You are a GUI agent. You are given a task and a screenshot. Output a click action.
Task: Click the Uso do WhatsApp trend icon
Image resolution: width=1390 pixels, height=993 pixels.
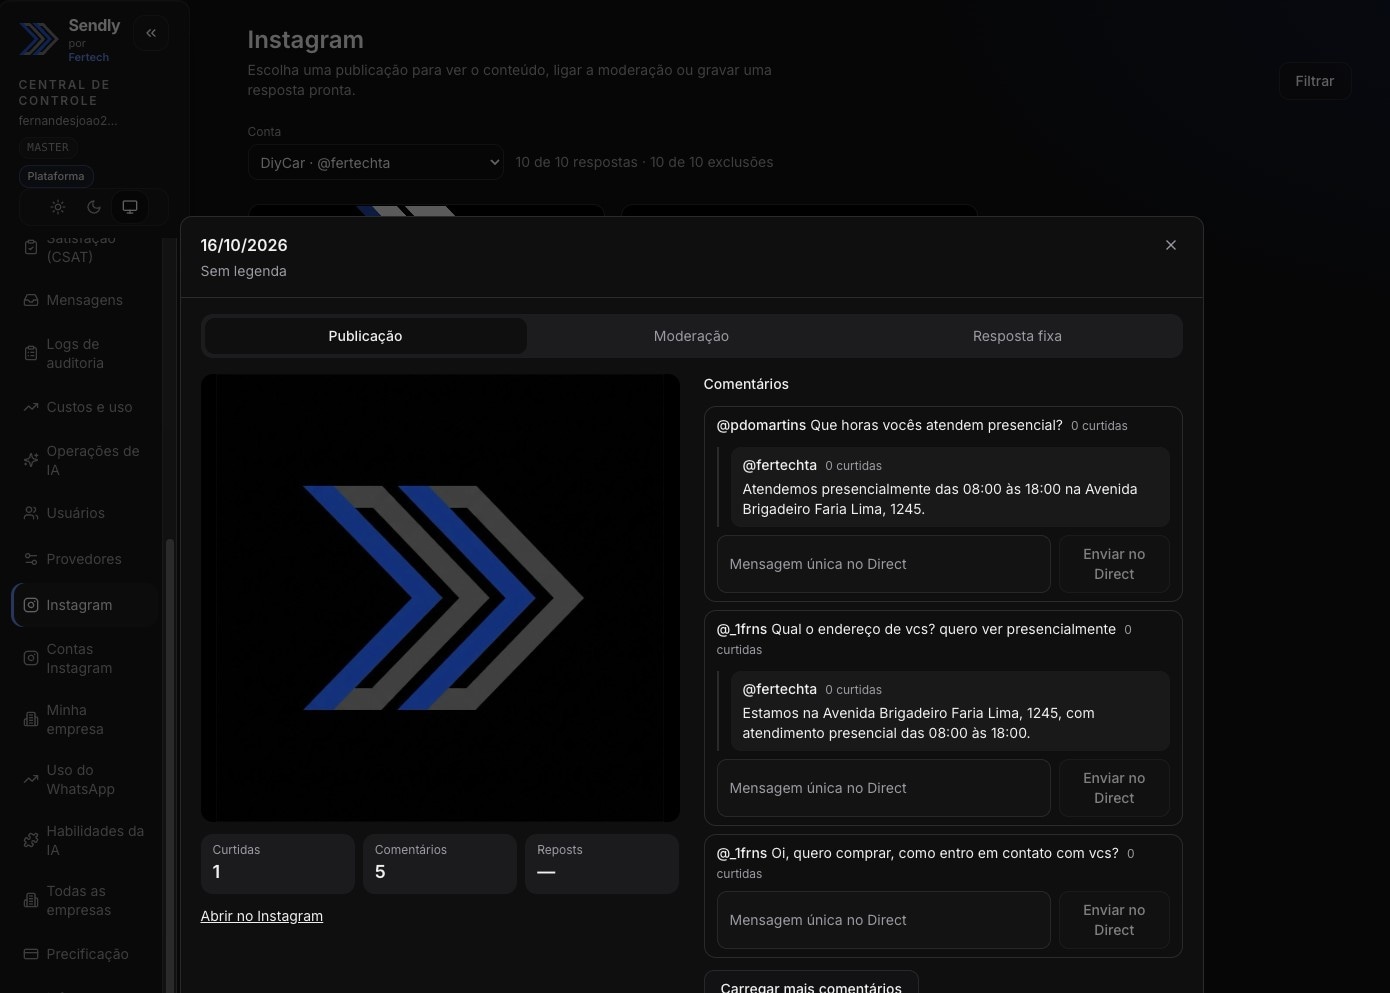pyautogui.click(x=31, y=779)
